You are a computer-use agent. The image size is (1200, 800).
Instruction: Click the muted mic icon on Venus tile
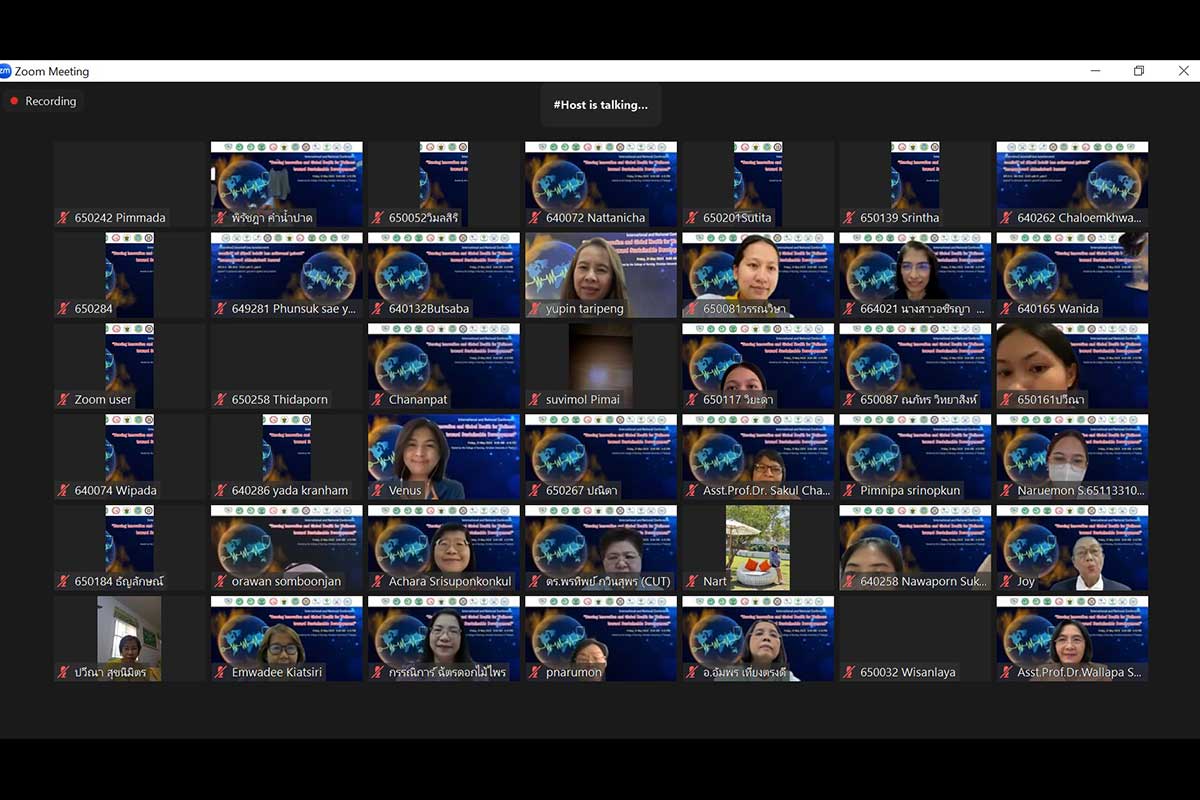tap(378, 491)
